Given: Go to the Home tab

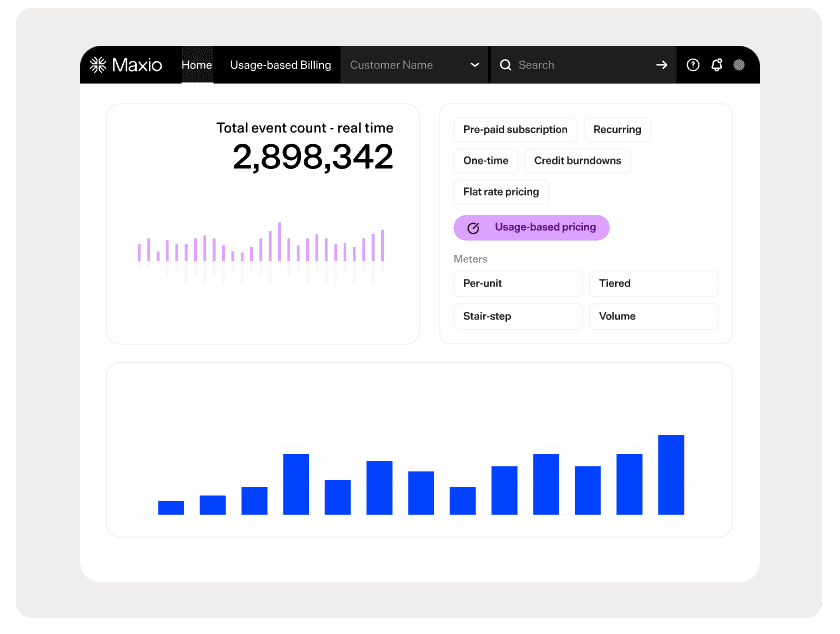Looking at the screenshot, I should click(x=197, y=65).
